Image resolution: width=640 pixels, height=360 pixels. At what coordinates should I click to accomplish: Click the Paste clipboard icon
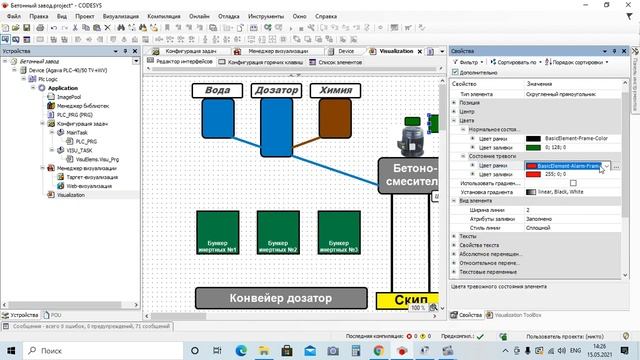click(97, 28)
